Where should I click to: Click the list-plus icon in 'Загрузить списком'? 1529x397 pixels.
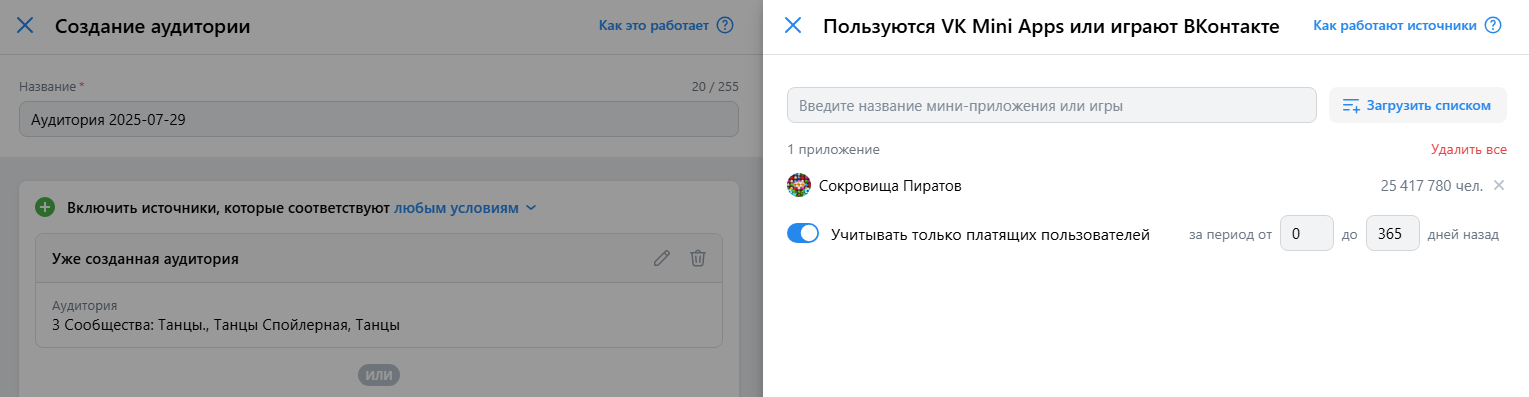click(x=1351, y=105)
